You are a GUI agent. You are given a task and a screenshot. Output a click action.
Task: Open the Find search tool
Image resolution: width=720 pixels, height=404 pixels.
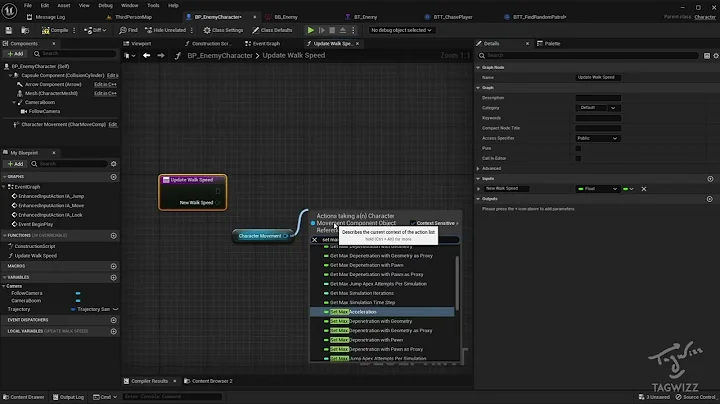click(x=129, y=30)
